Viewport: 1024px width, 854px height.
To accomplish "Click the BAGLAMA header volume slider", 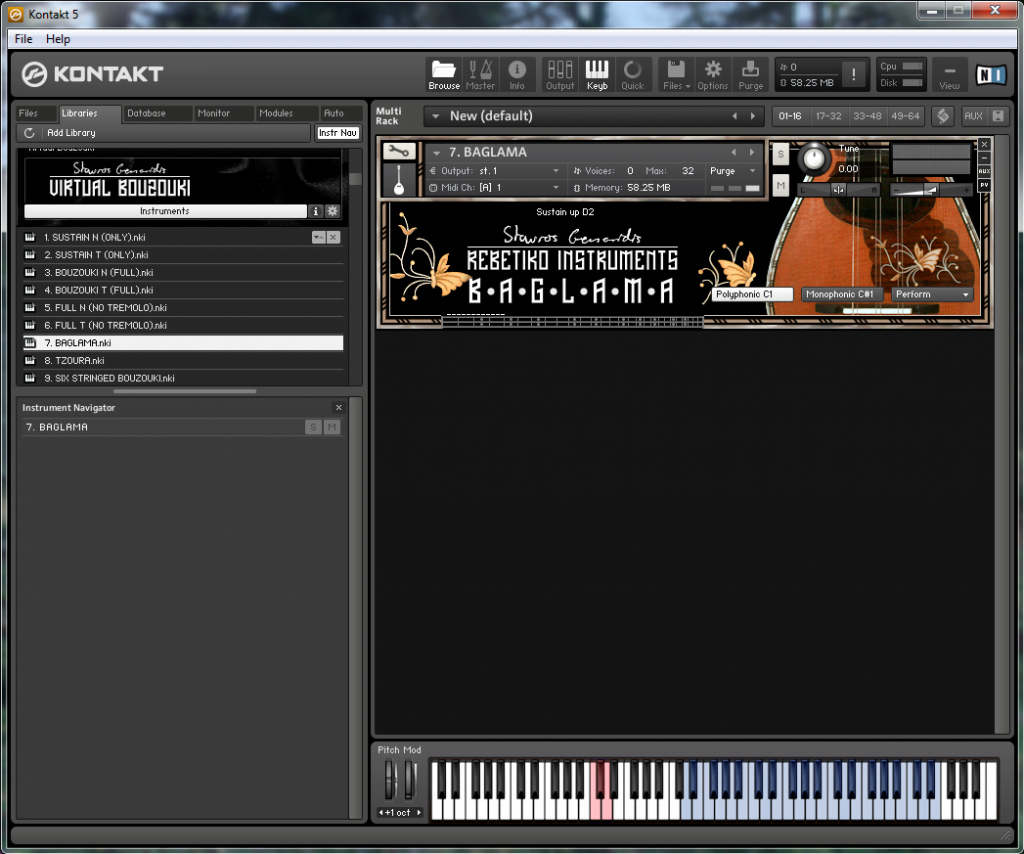I will pos(931,190).
